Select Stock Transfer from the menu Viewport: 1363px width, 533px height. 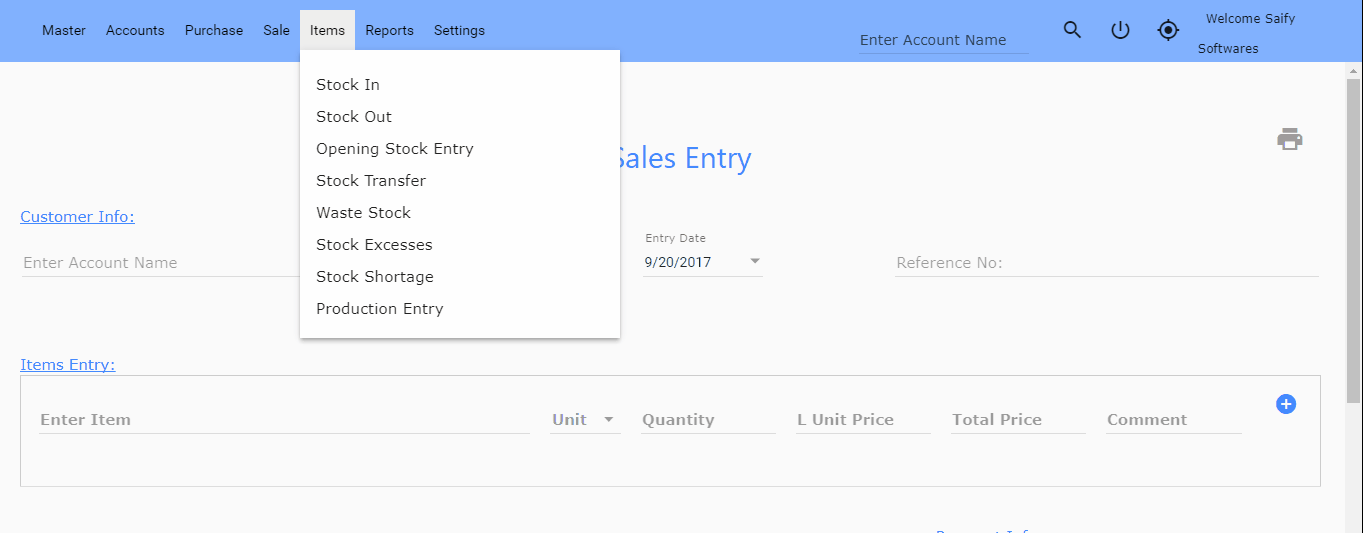click(x=371, y=181)
